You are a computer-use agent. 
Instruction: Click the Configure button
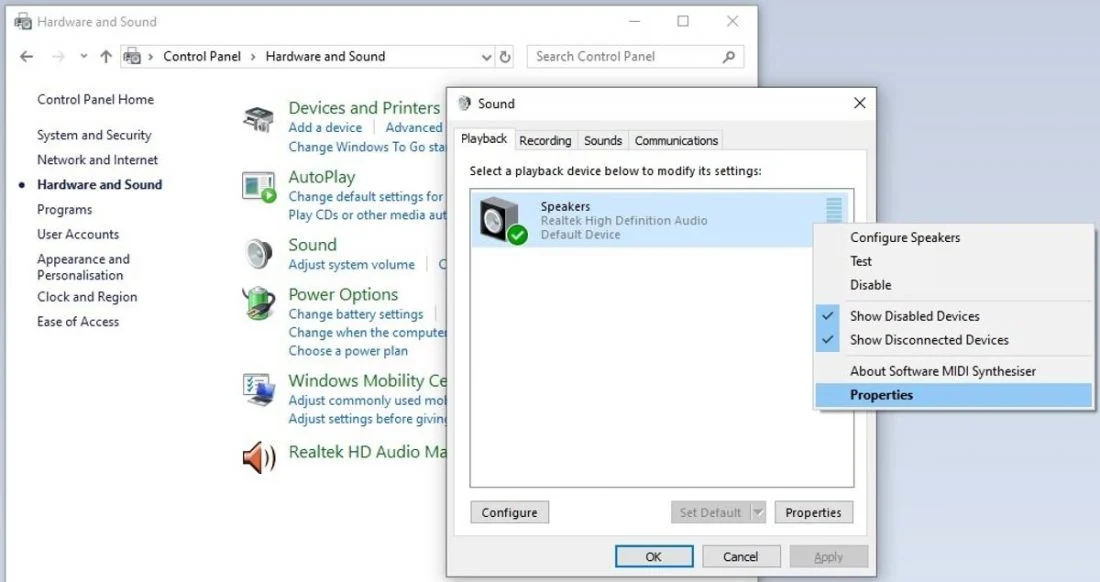coord(510,513)
